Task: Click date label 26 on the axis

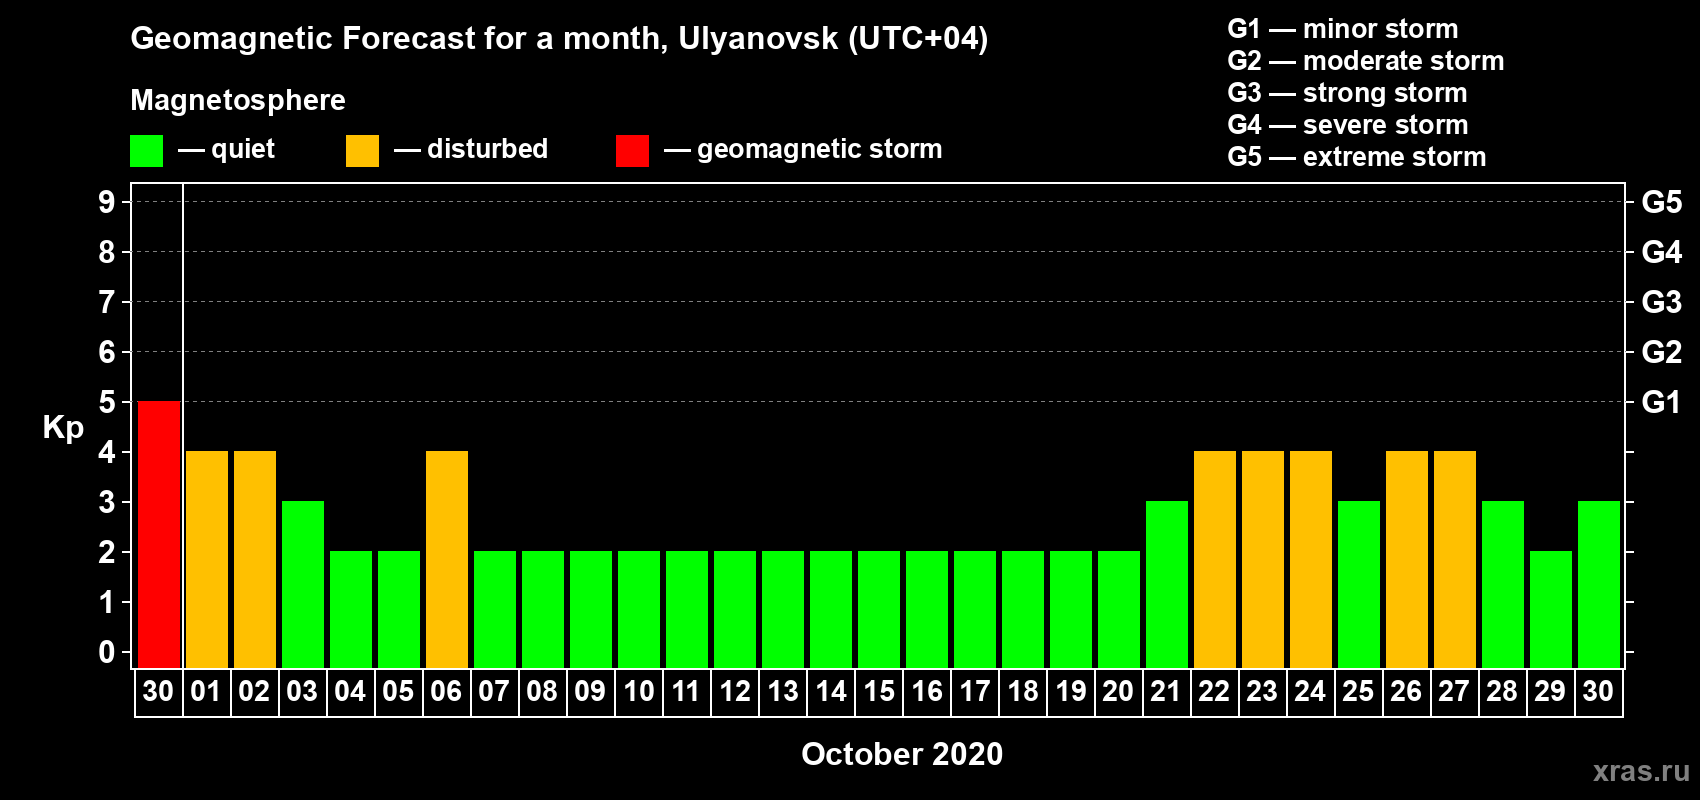Action: click(x=1406, y=692)
